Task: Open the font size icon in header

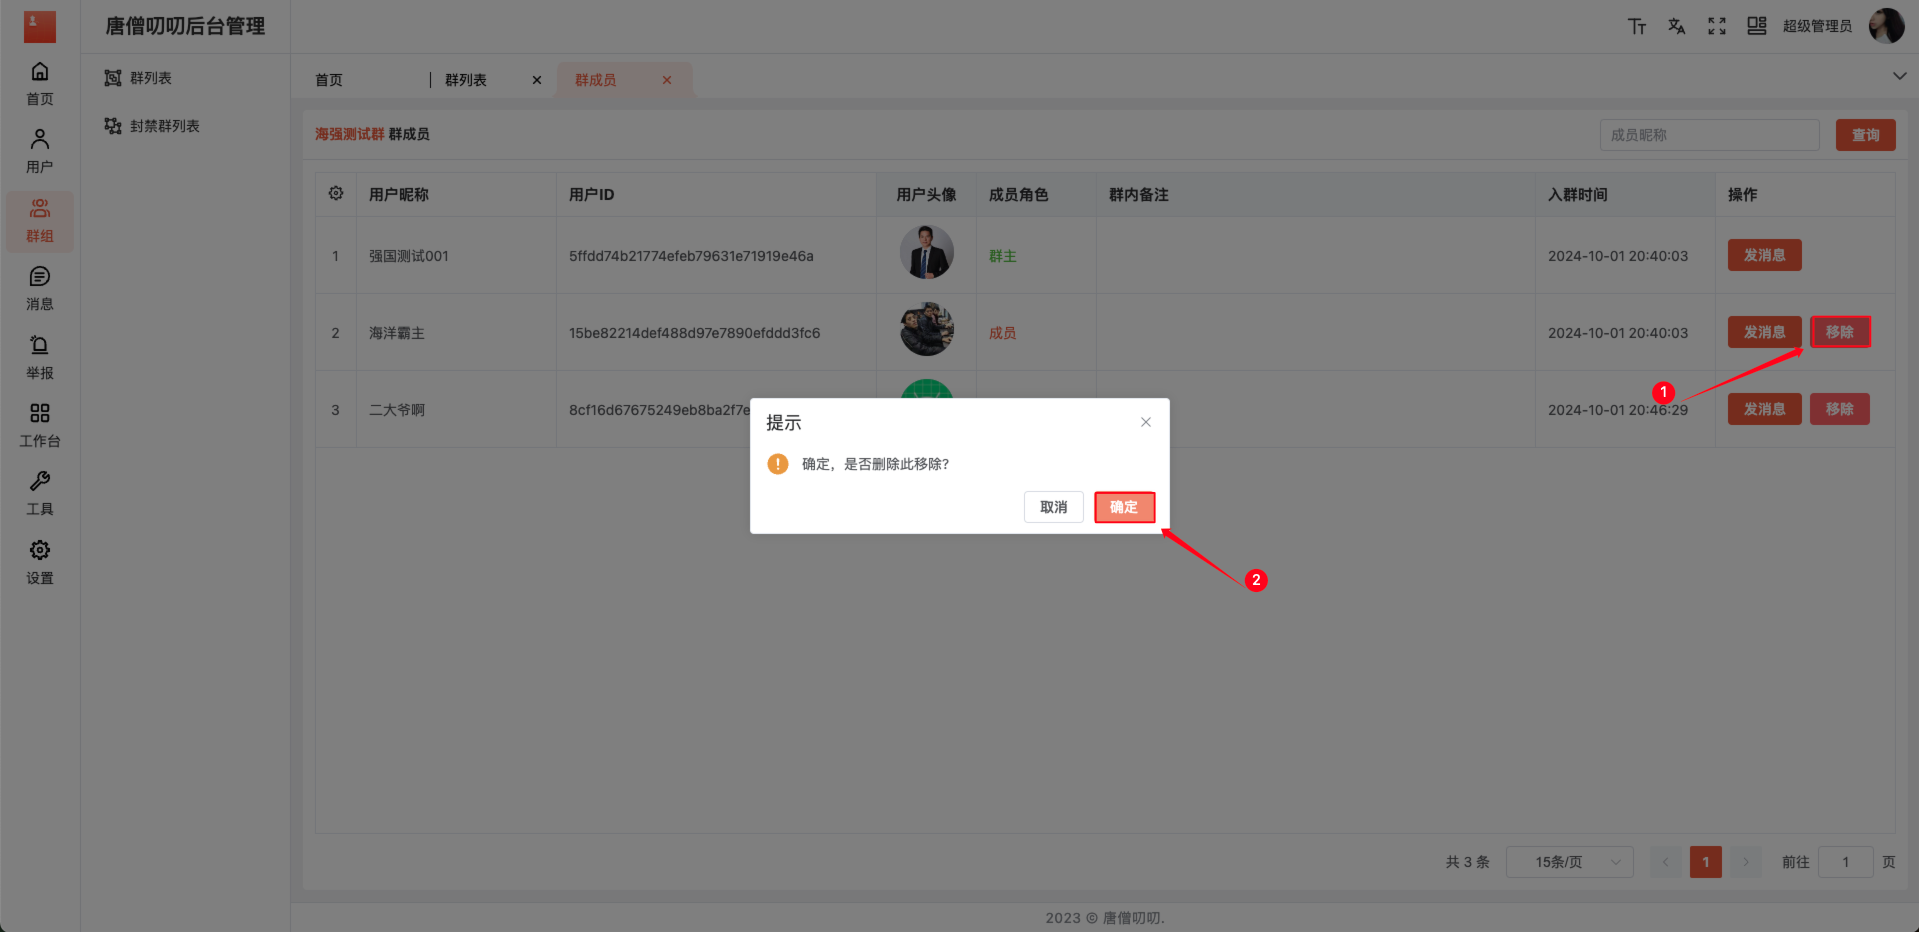Action: 1636,26
